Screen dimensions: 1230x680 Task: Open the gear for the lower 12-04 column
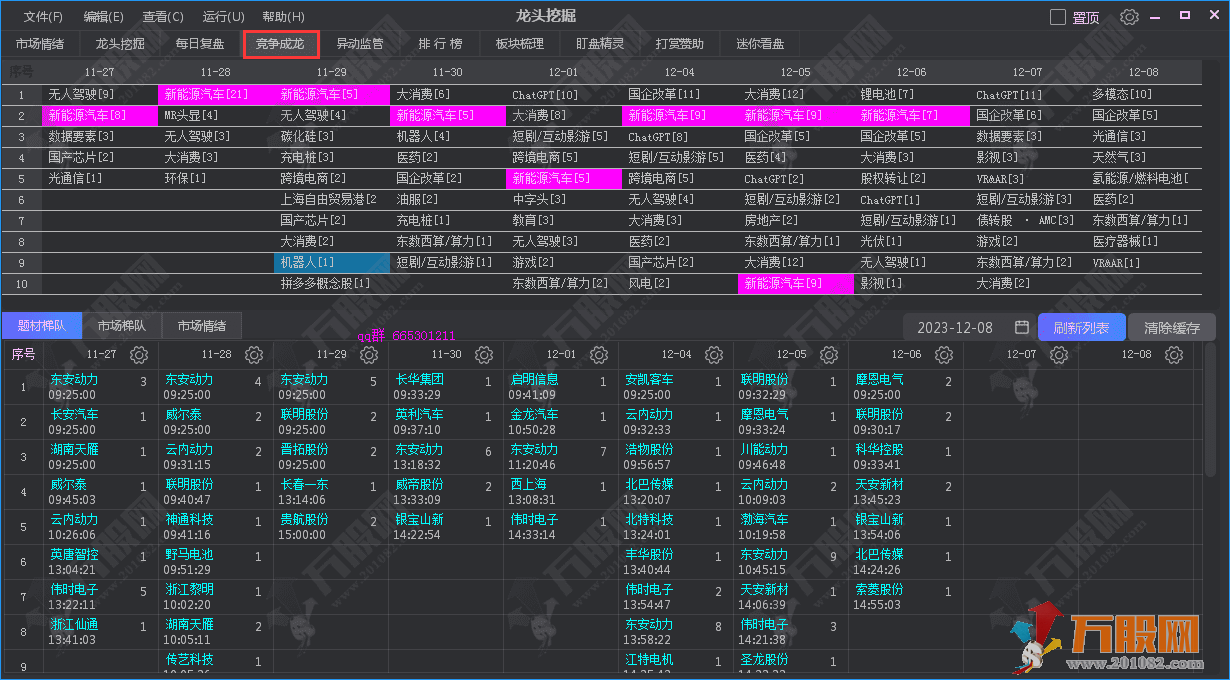[x=714, y=354]
